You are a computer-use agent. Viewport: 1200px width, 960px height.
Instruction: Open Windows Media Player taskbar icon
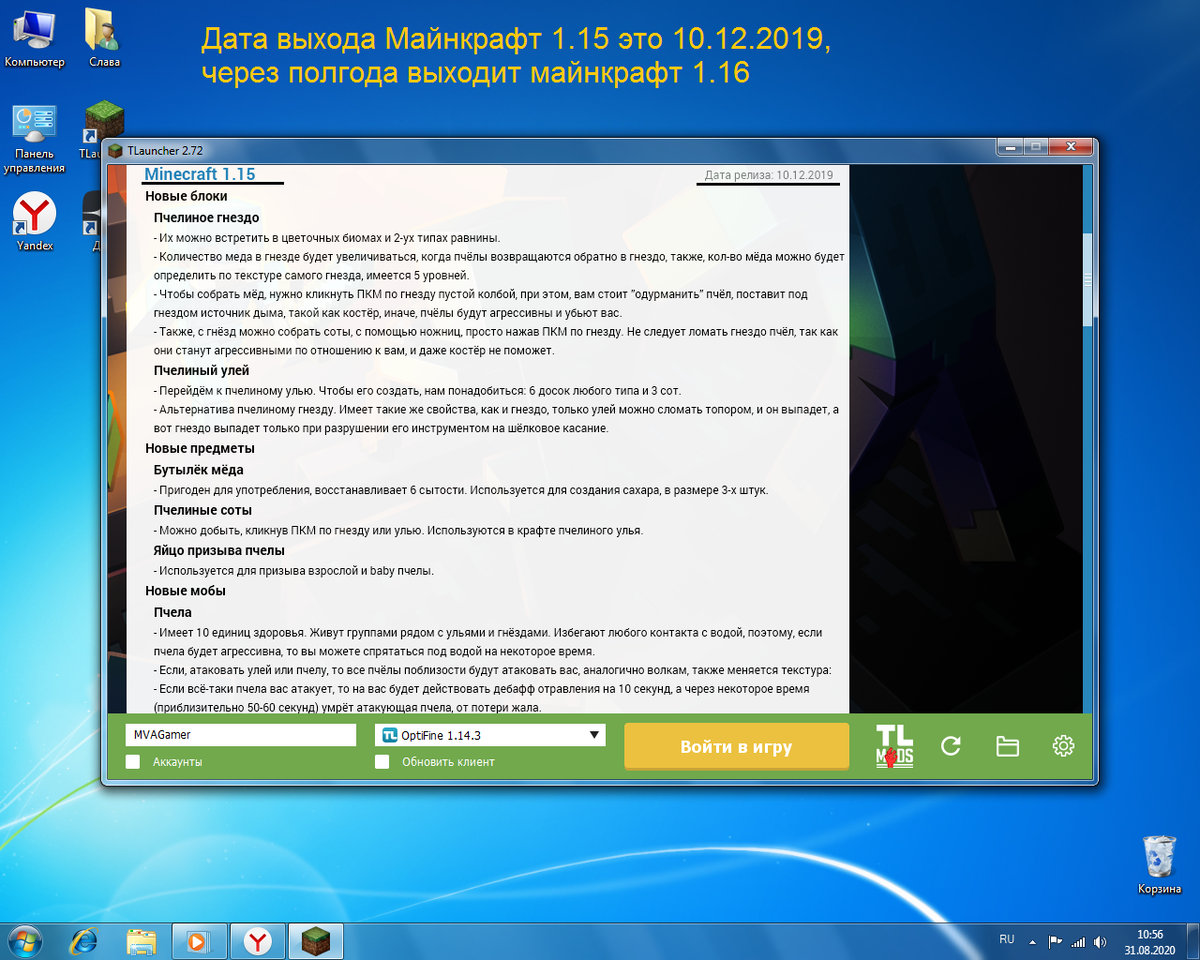click(199, 941)
